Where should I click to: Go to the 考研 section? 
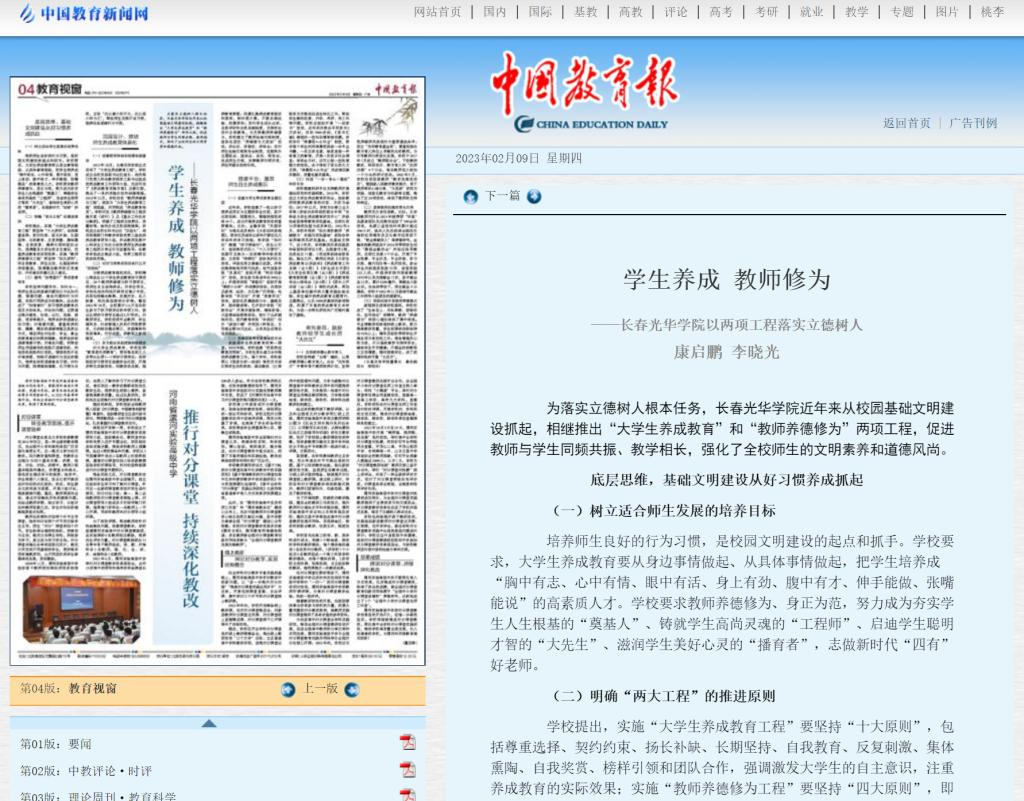click(x=766, y=12)
